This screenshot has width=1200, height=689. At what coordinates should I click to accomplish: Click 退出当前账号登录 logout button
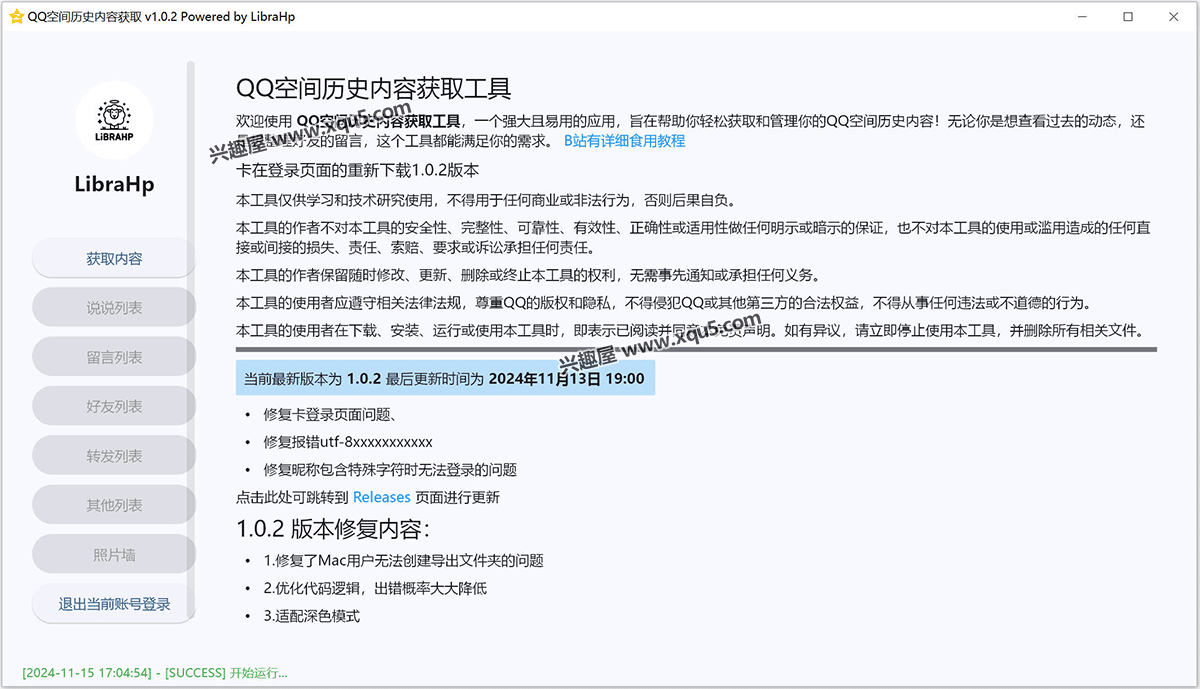pyautogui.click(x=114, y=604)
